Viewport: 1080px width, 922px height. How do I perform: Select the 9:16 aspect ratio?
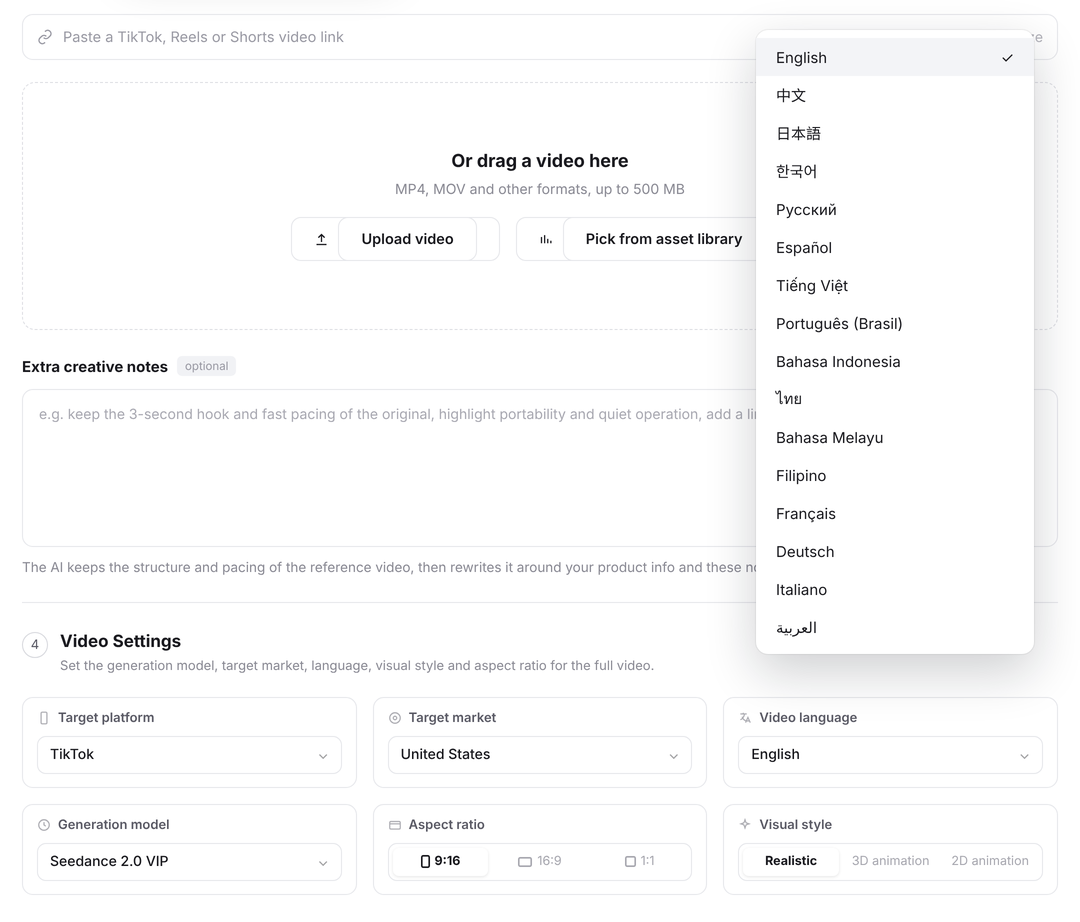(x=439, y=861)
